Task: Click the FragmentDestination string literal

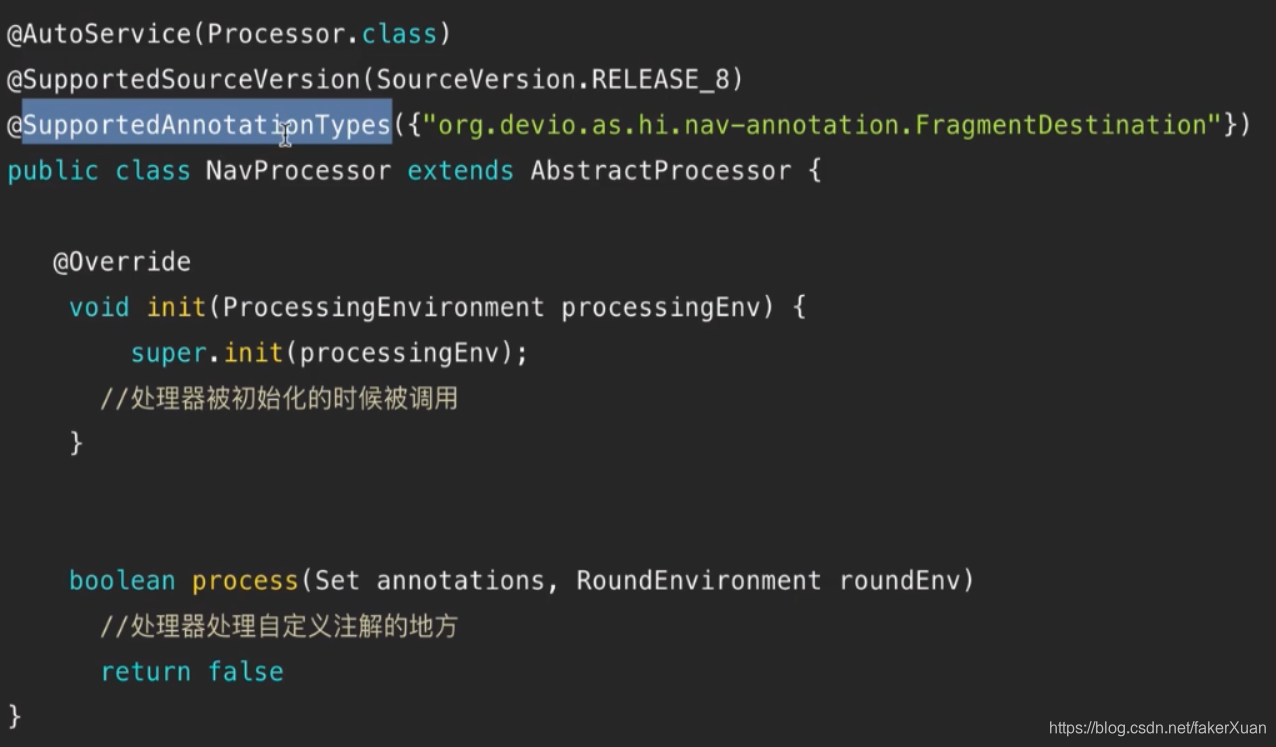Action: 821,125
